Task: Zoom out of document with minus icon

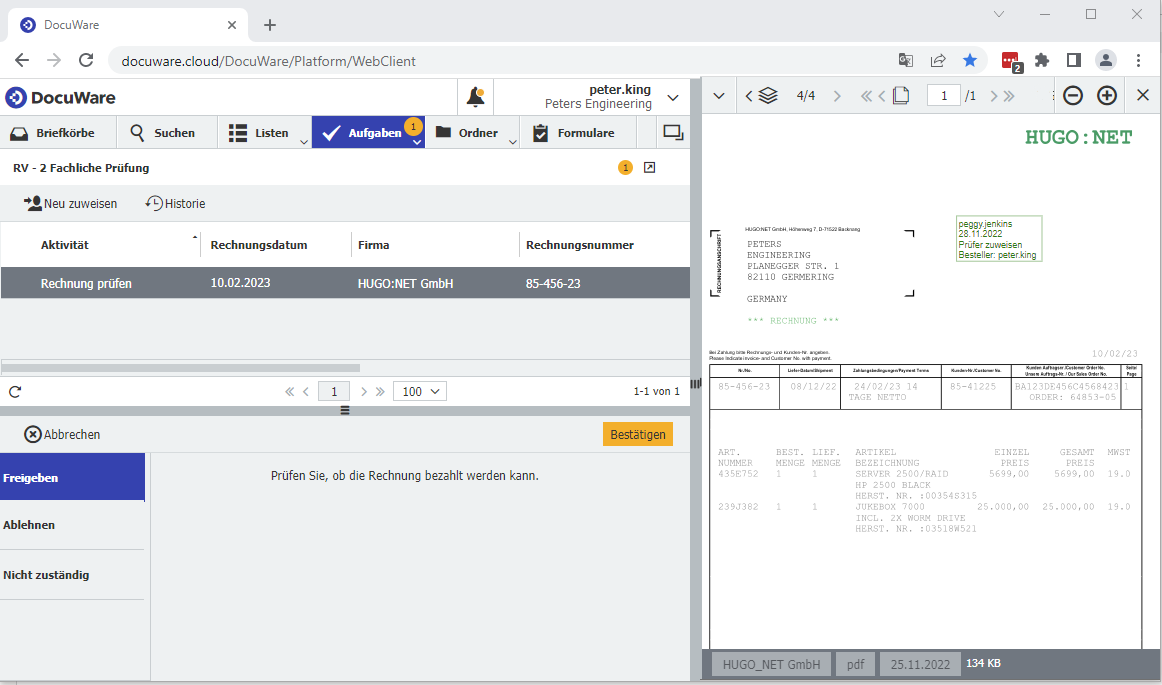Action: click(1072, 96)
